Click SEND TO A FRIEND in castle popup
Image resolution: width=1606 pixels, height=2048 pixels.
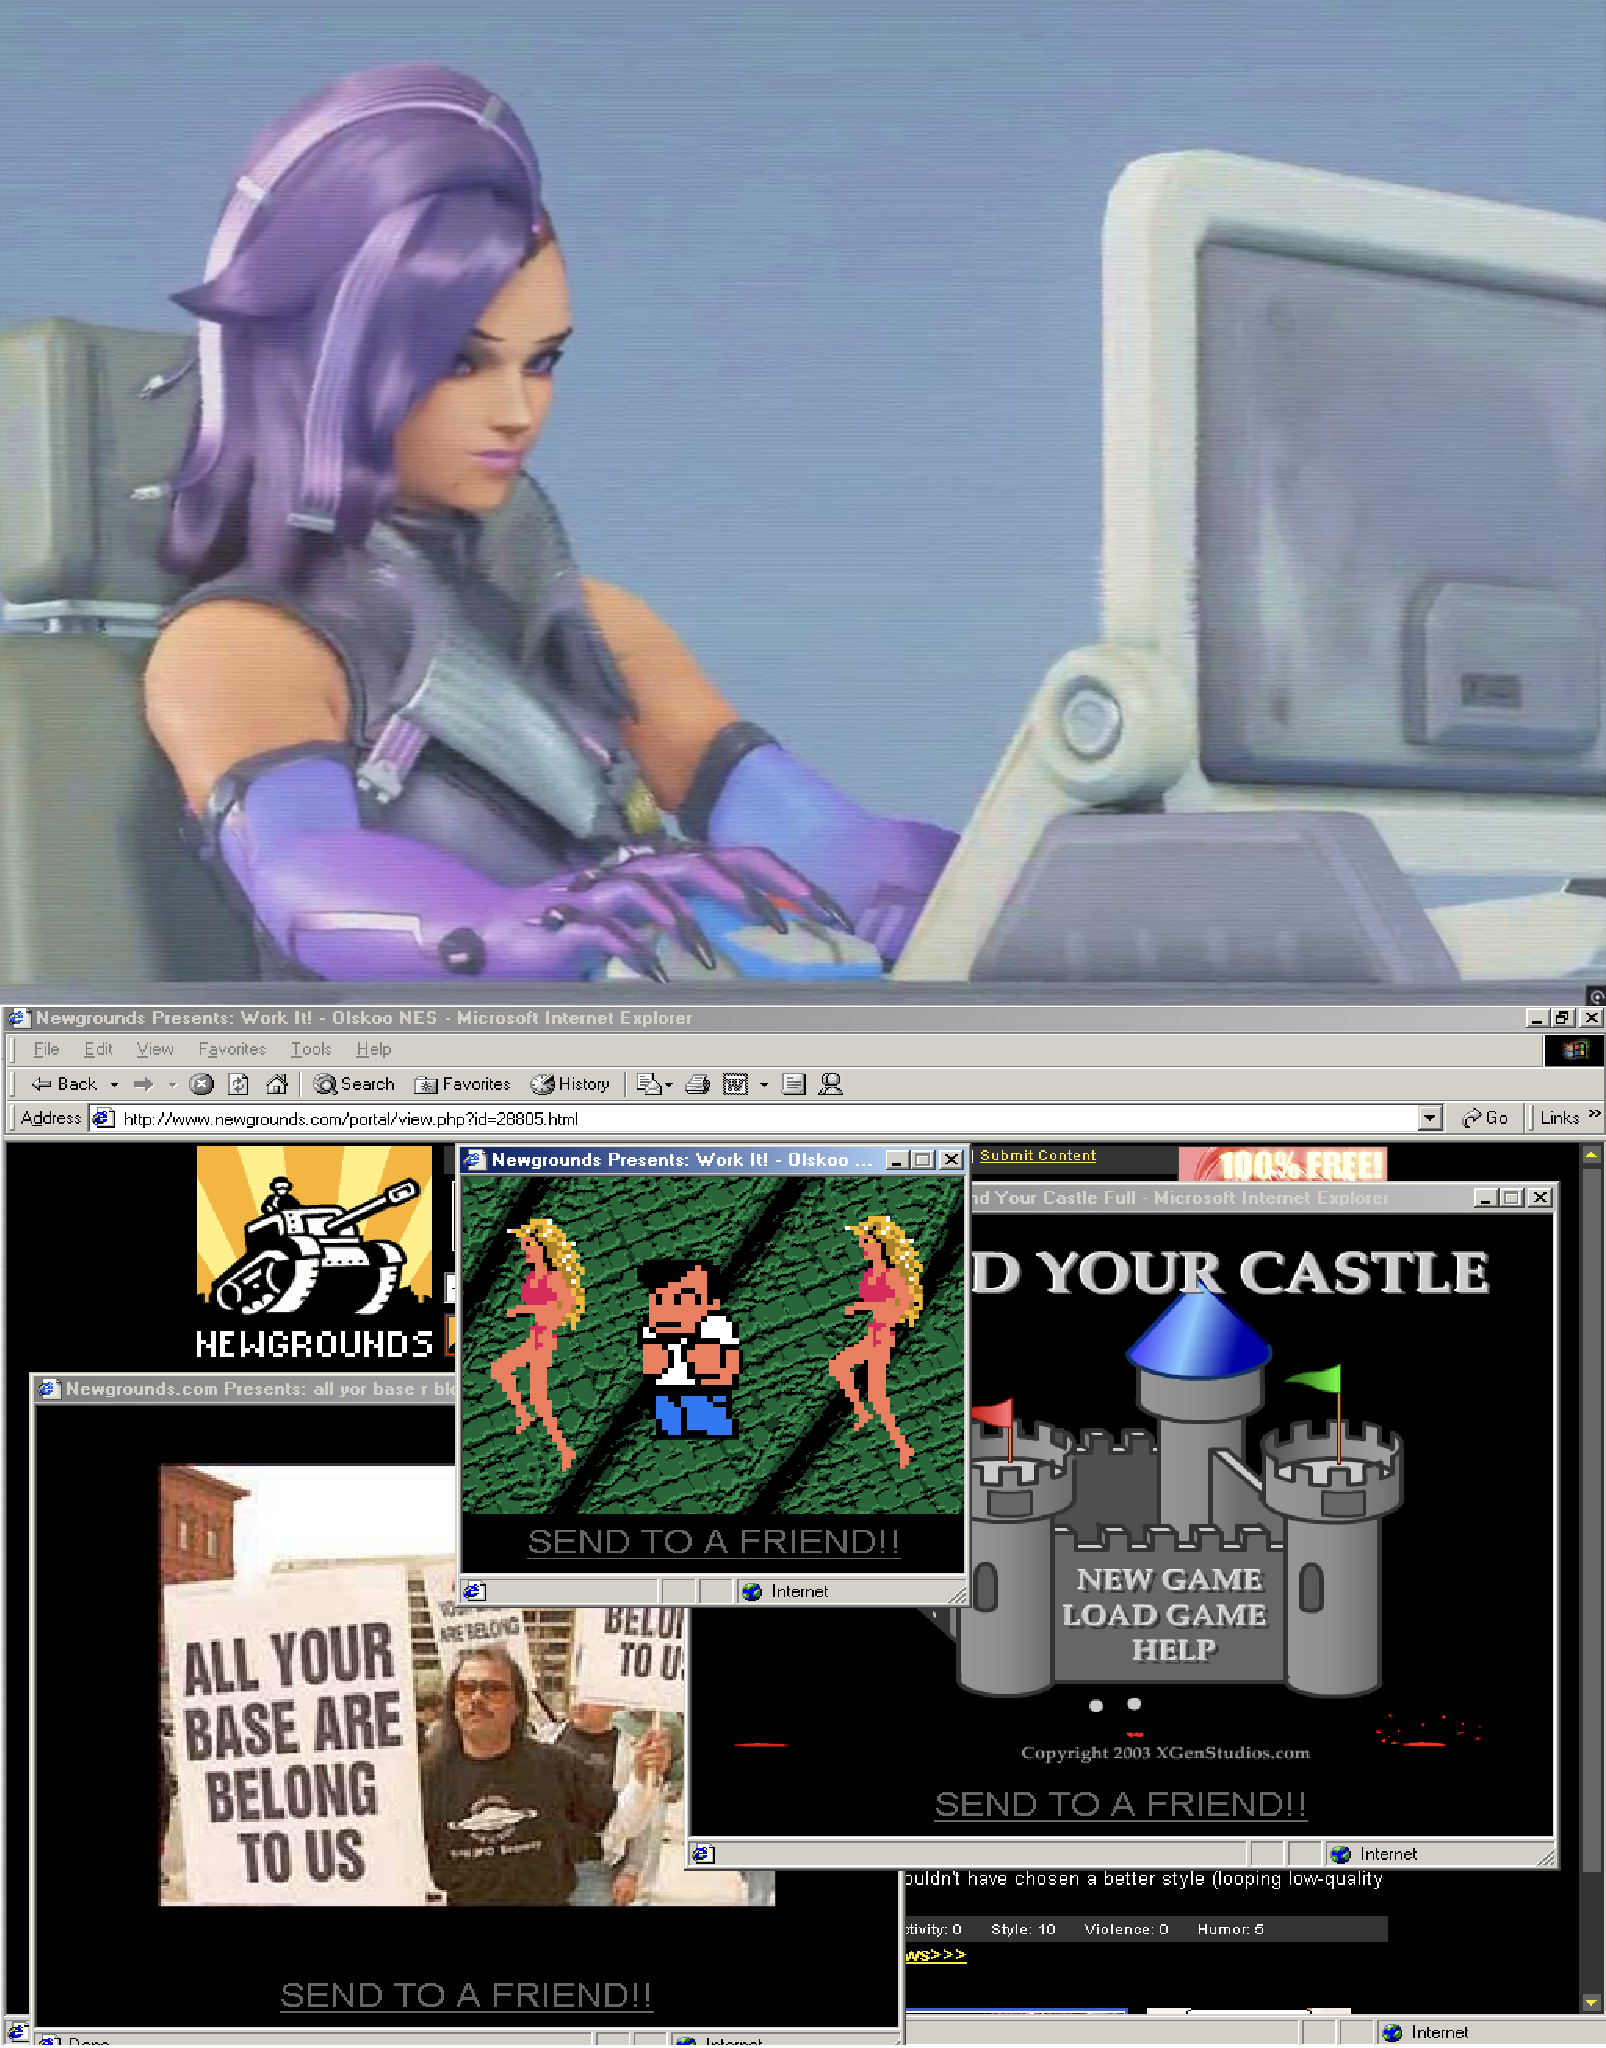click(1120, 1804)
